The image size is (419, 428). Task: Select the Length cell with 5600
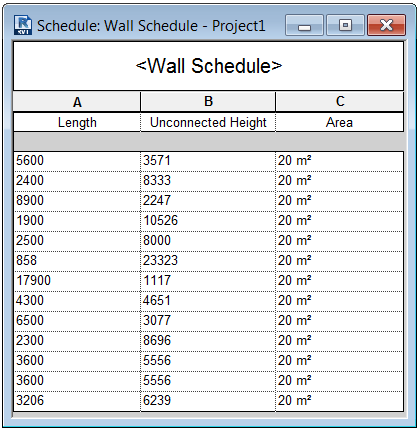(x=77, y=161)
